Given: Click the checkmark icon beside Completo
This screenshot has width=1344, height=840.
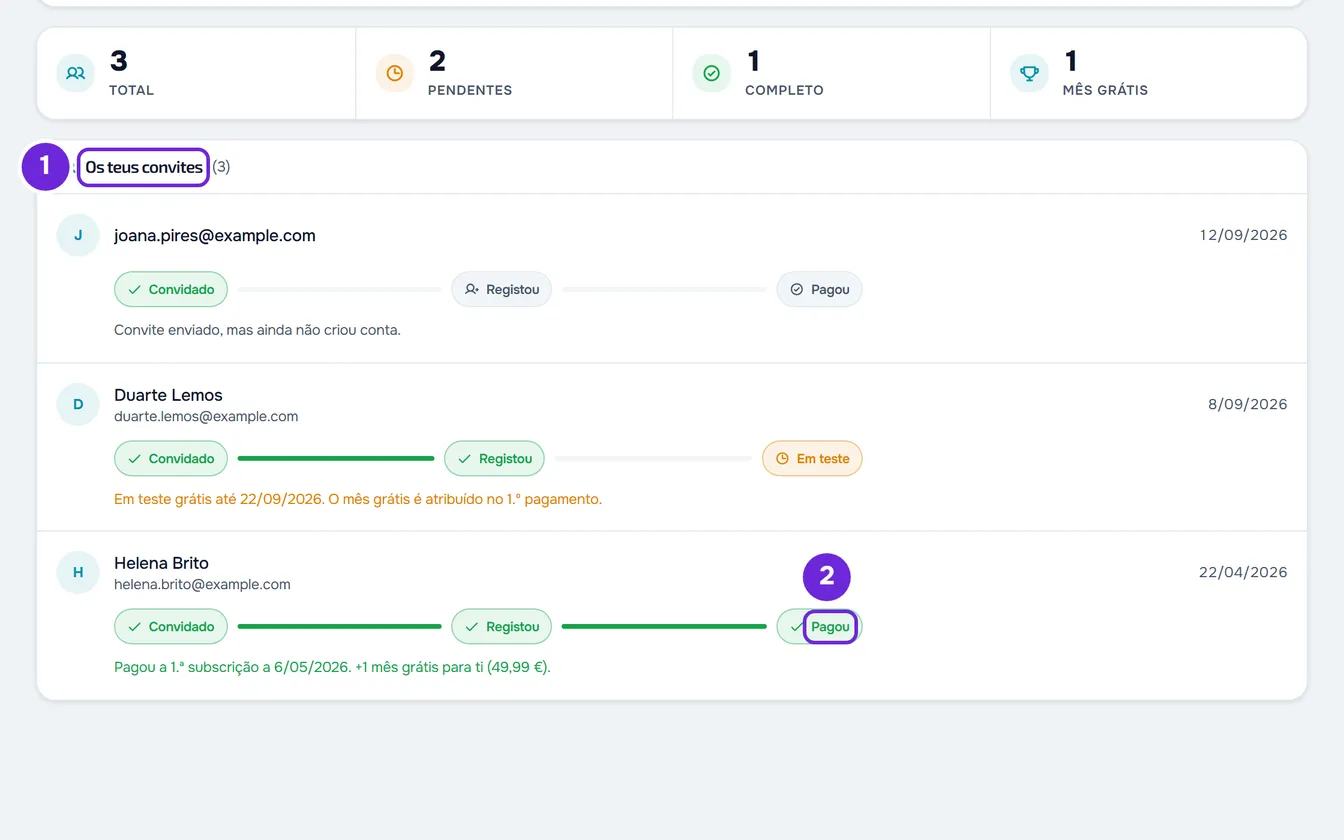Looking at the screenshot, I should [x=711, y=73].
